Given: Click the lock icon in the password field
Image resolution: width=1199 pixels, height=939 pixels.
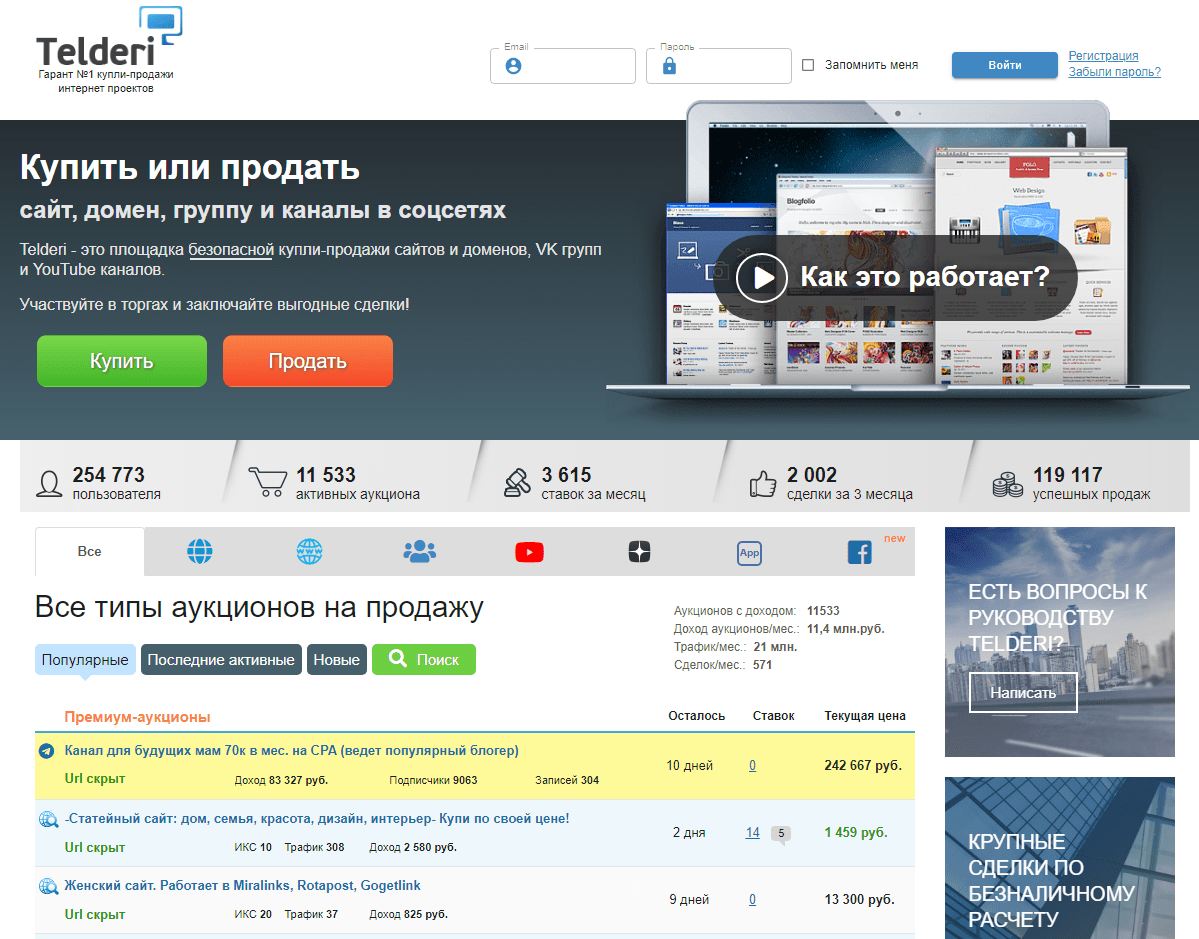Looking at the screenshot, I should 669,66.
